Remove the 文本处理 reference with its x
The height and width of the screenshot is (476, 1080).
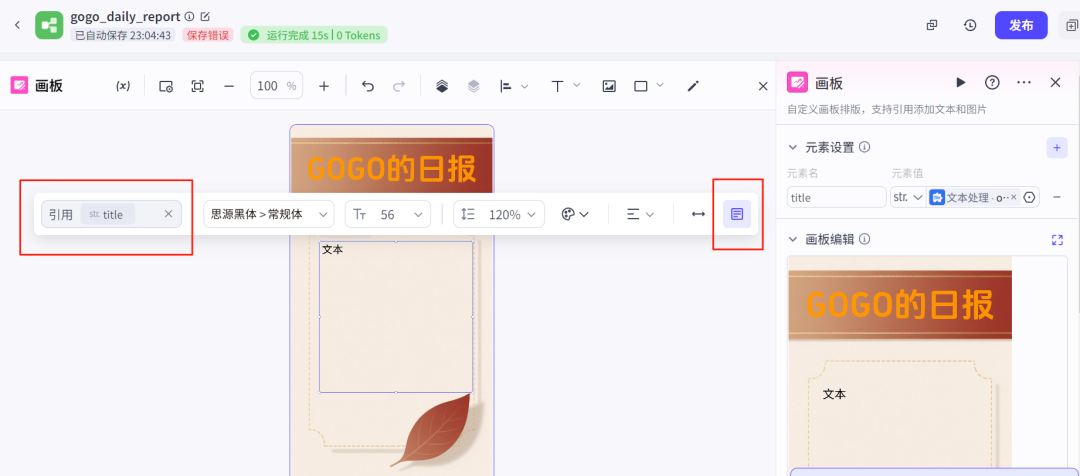[x=1013, y=197]
